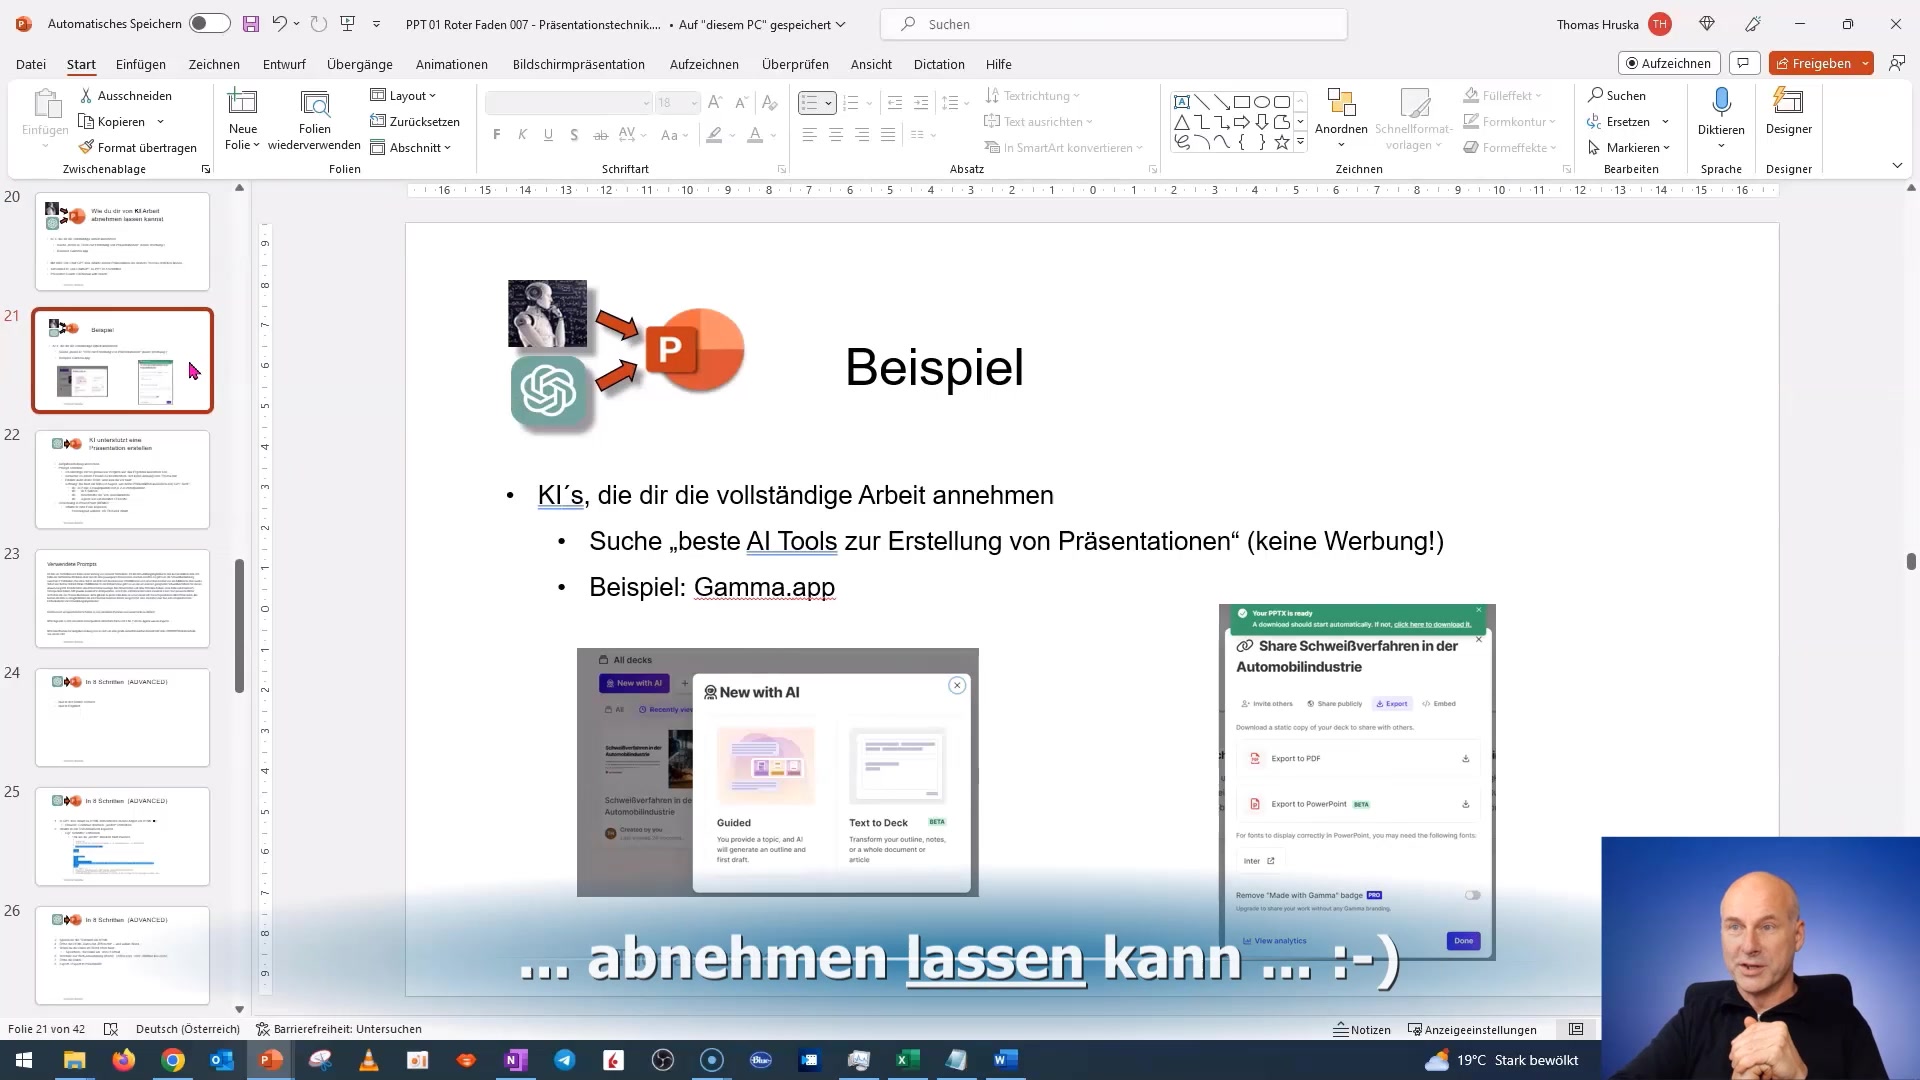Toggle bullet list formatting
Screen dimensions: 1920x1080
[810, 103]
